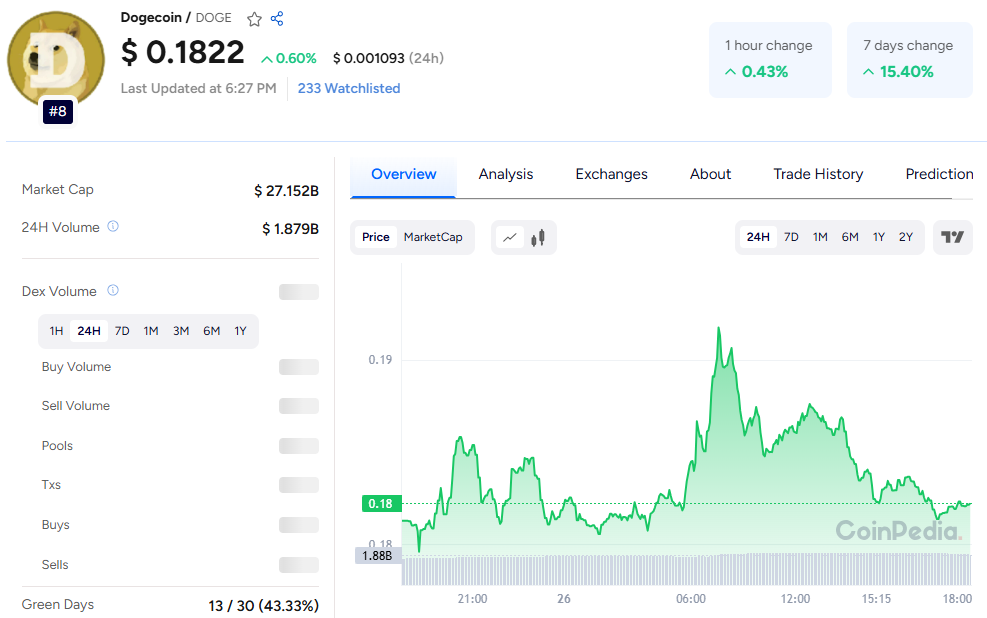
Task: Switch to candlestick chart view
Action: pyautogui.click(x=538, y=237)
